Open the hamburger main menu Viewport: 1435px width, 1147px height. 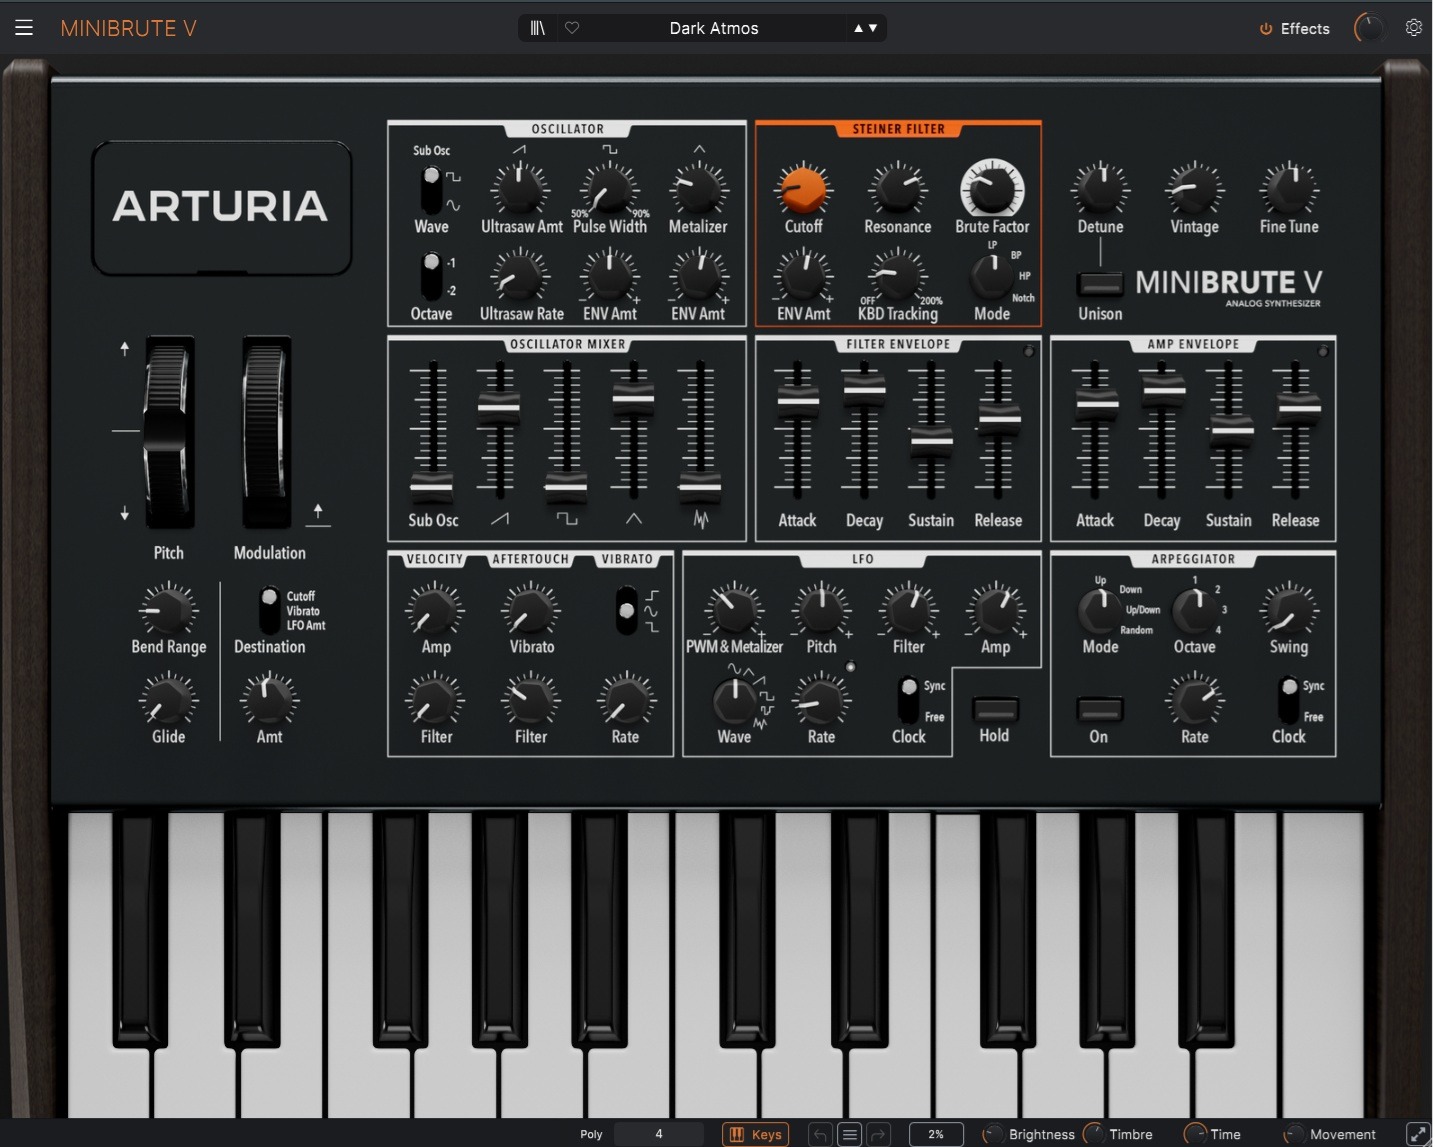click(24, 28)
